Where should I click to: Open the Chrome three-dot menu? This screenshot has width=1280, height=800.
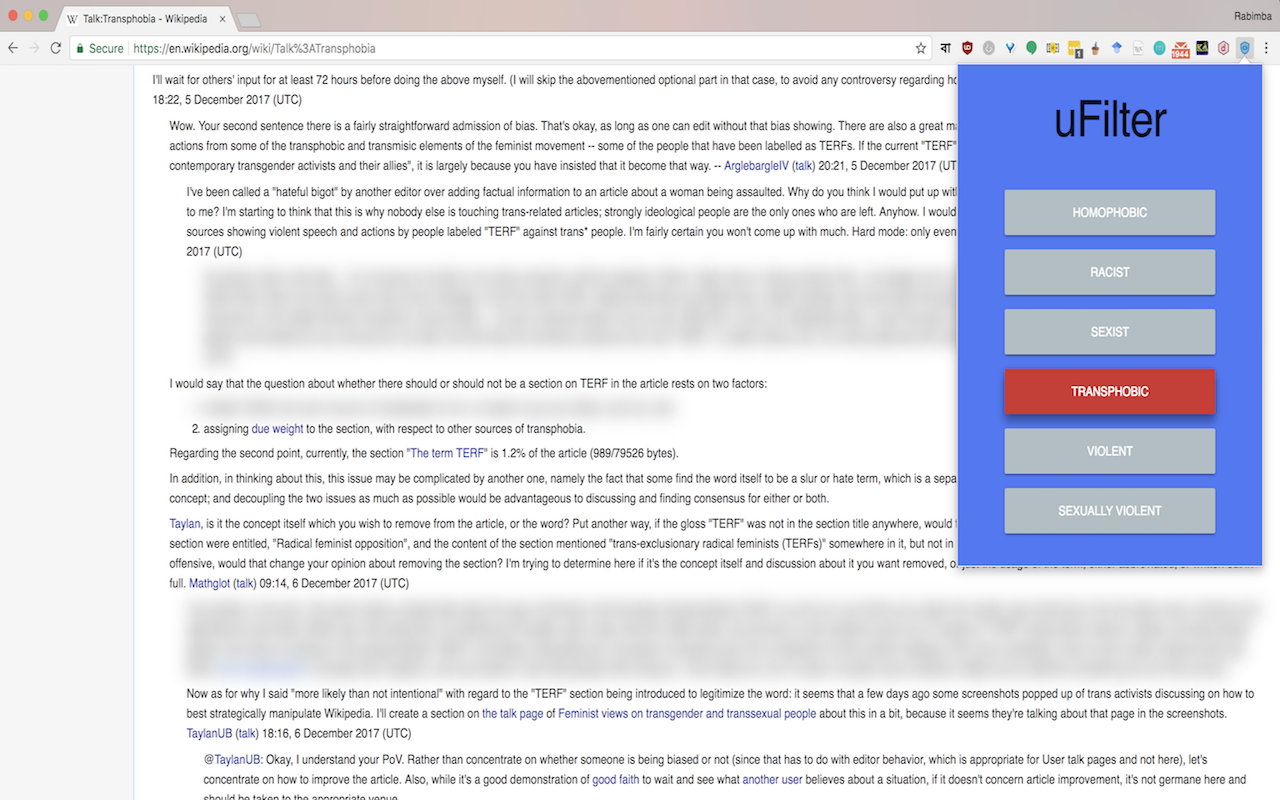click(x=1266, y=48)
